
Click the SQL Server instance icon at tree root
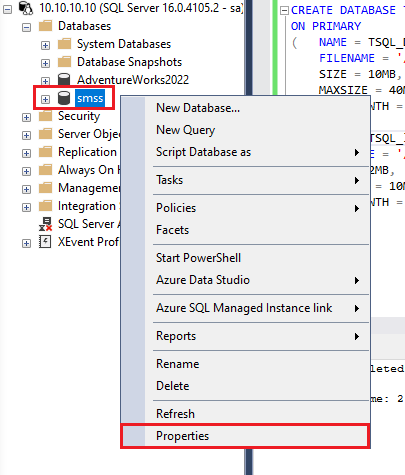coord(26,8)
